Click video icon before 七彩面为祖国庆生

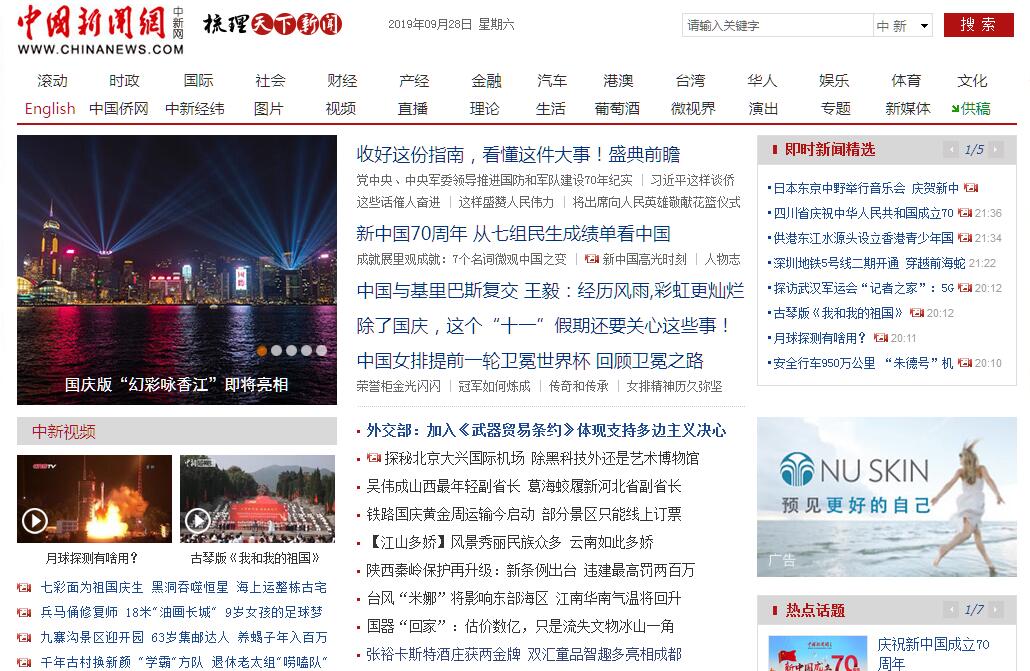point(24,588)
